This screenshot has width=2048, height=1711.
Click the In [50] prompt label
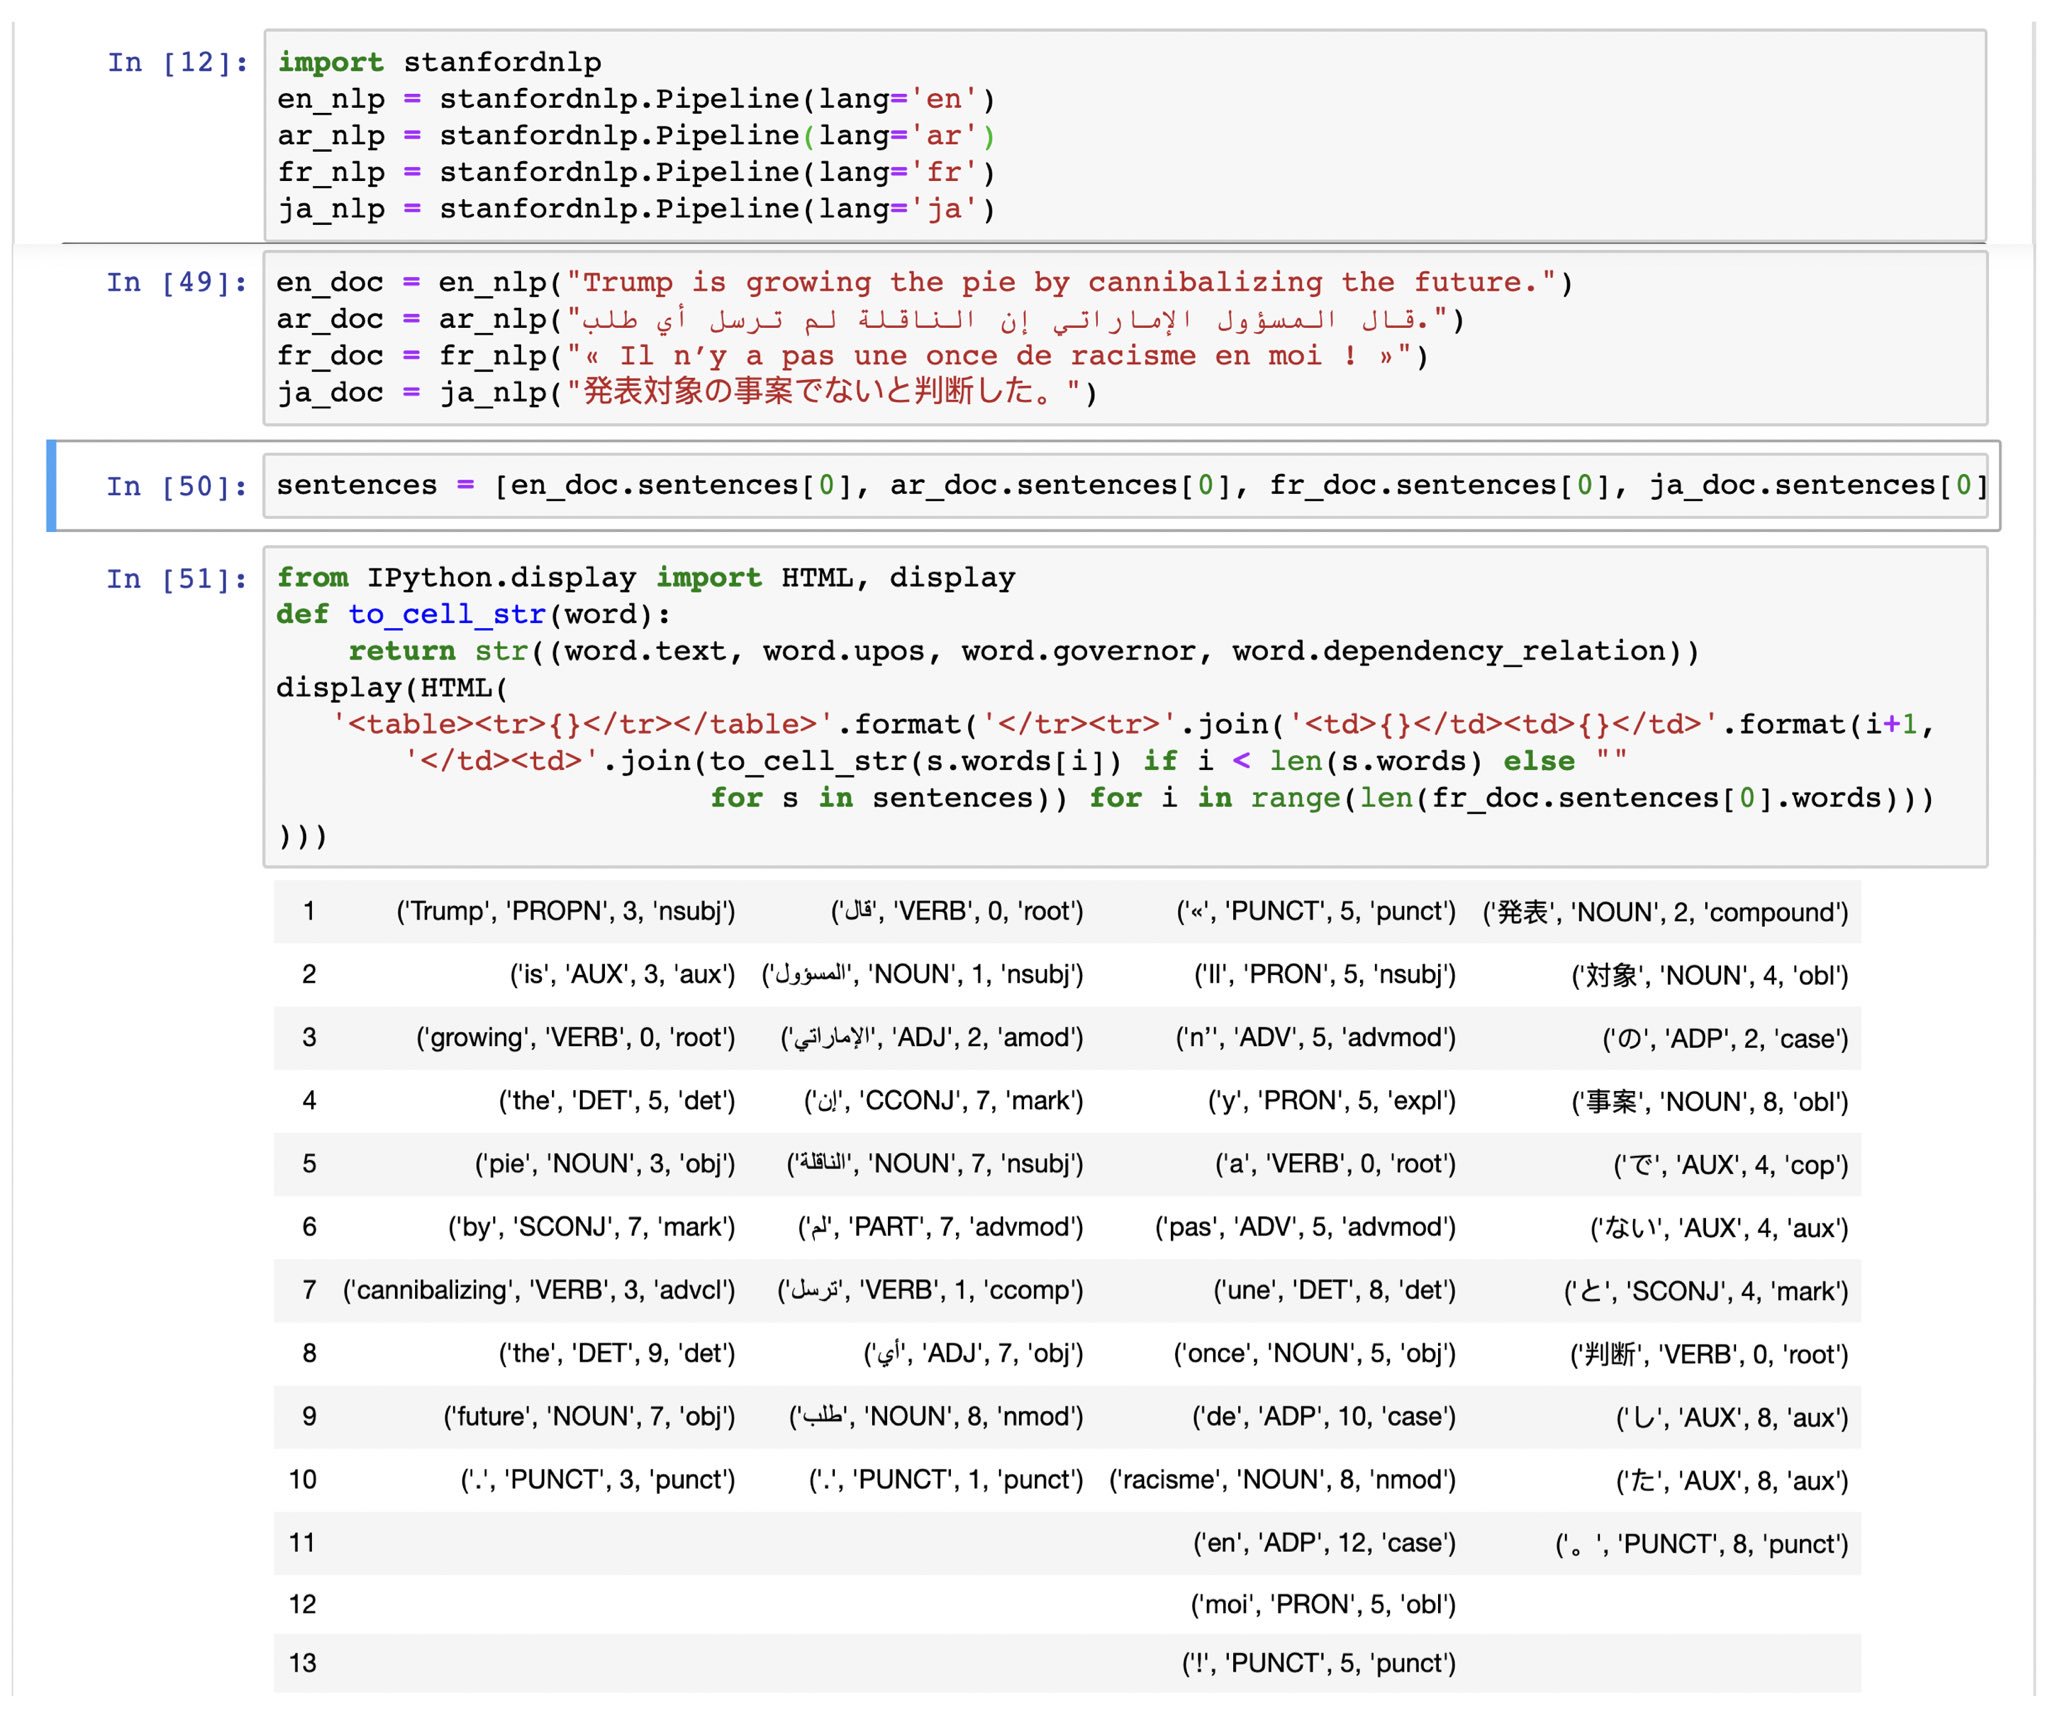pos(177,487)
